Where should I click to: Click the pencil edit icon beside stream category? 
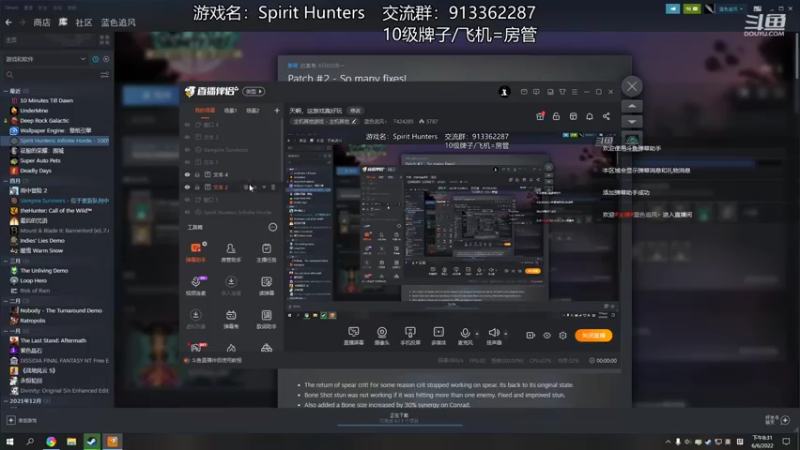coord(354,121)
